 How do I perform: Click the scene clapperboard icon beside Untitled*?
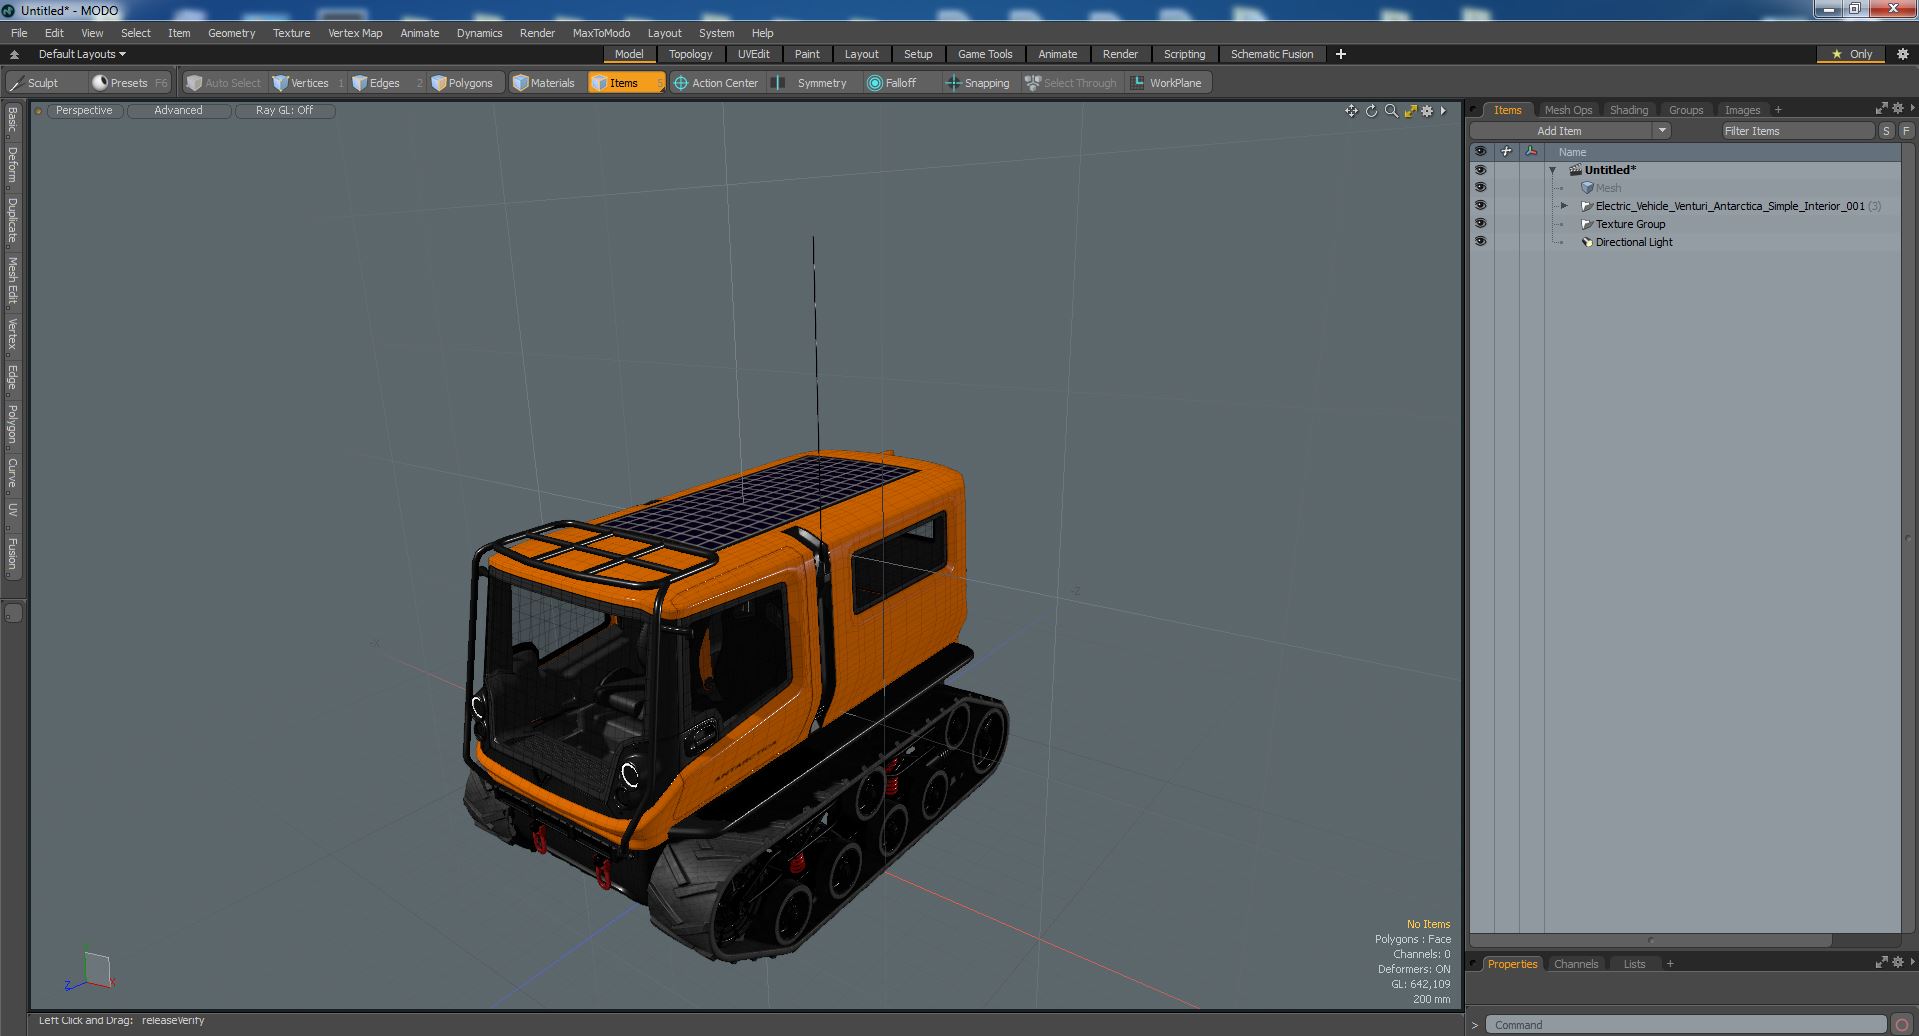(x=1575, y=170)
